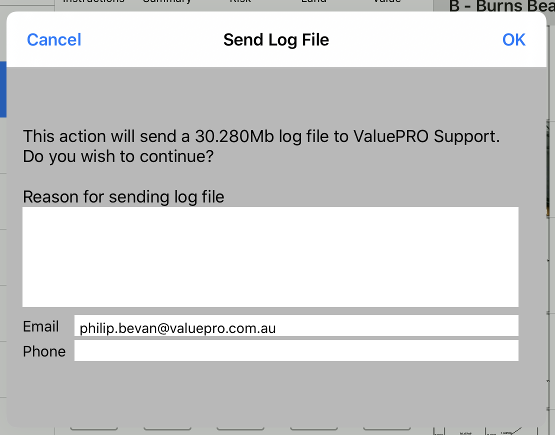Click the Reason for sending log file label

coord(123,197)
